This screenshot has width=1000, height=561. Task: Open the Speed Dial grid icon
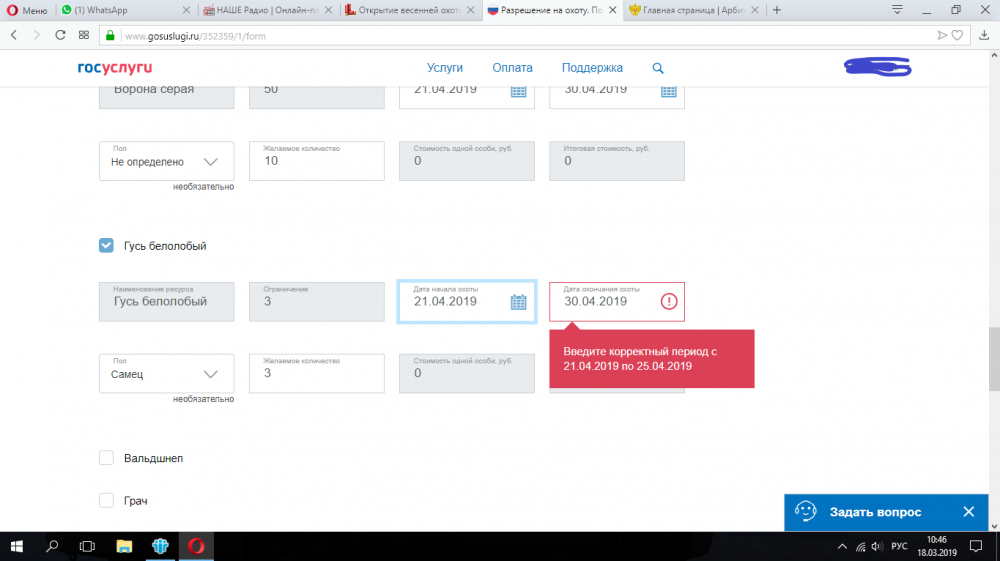point(84,34)
